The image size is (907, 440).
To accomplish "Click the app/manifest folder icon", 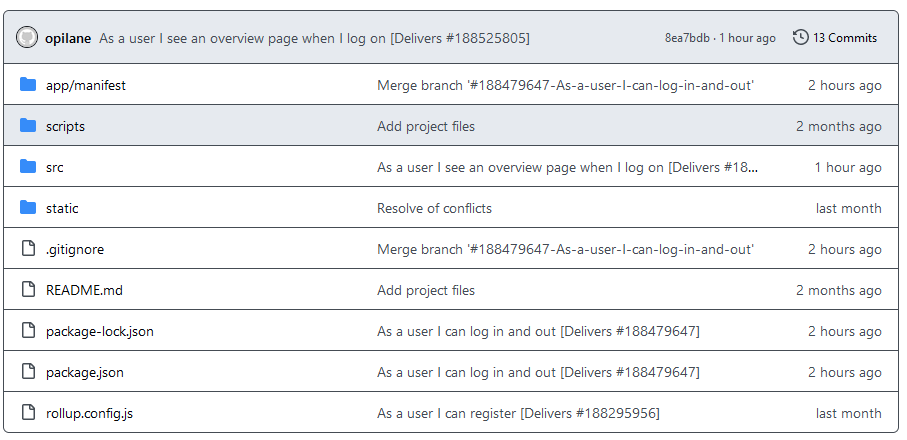I will 28,85.
